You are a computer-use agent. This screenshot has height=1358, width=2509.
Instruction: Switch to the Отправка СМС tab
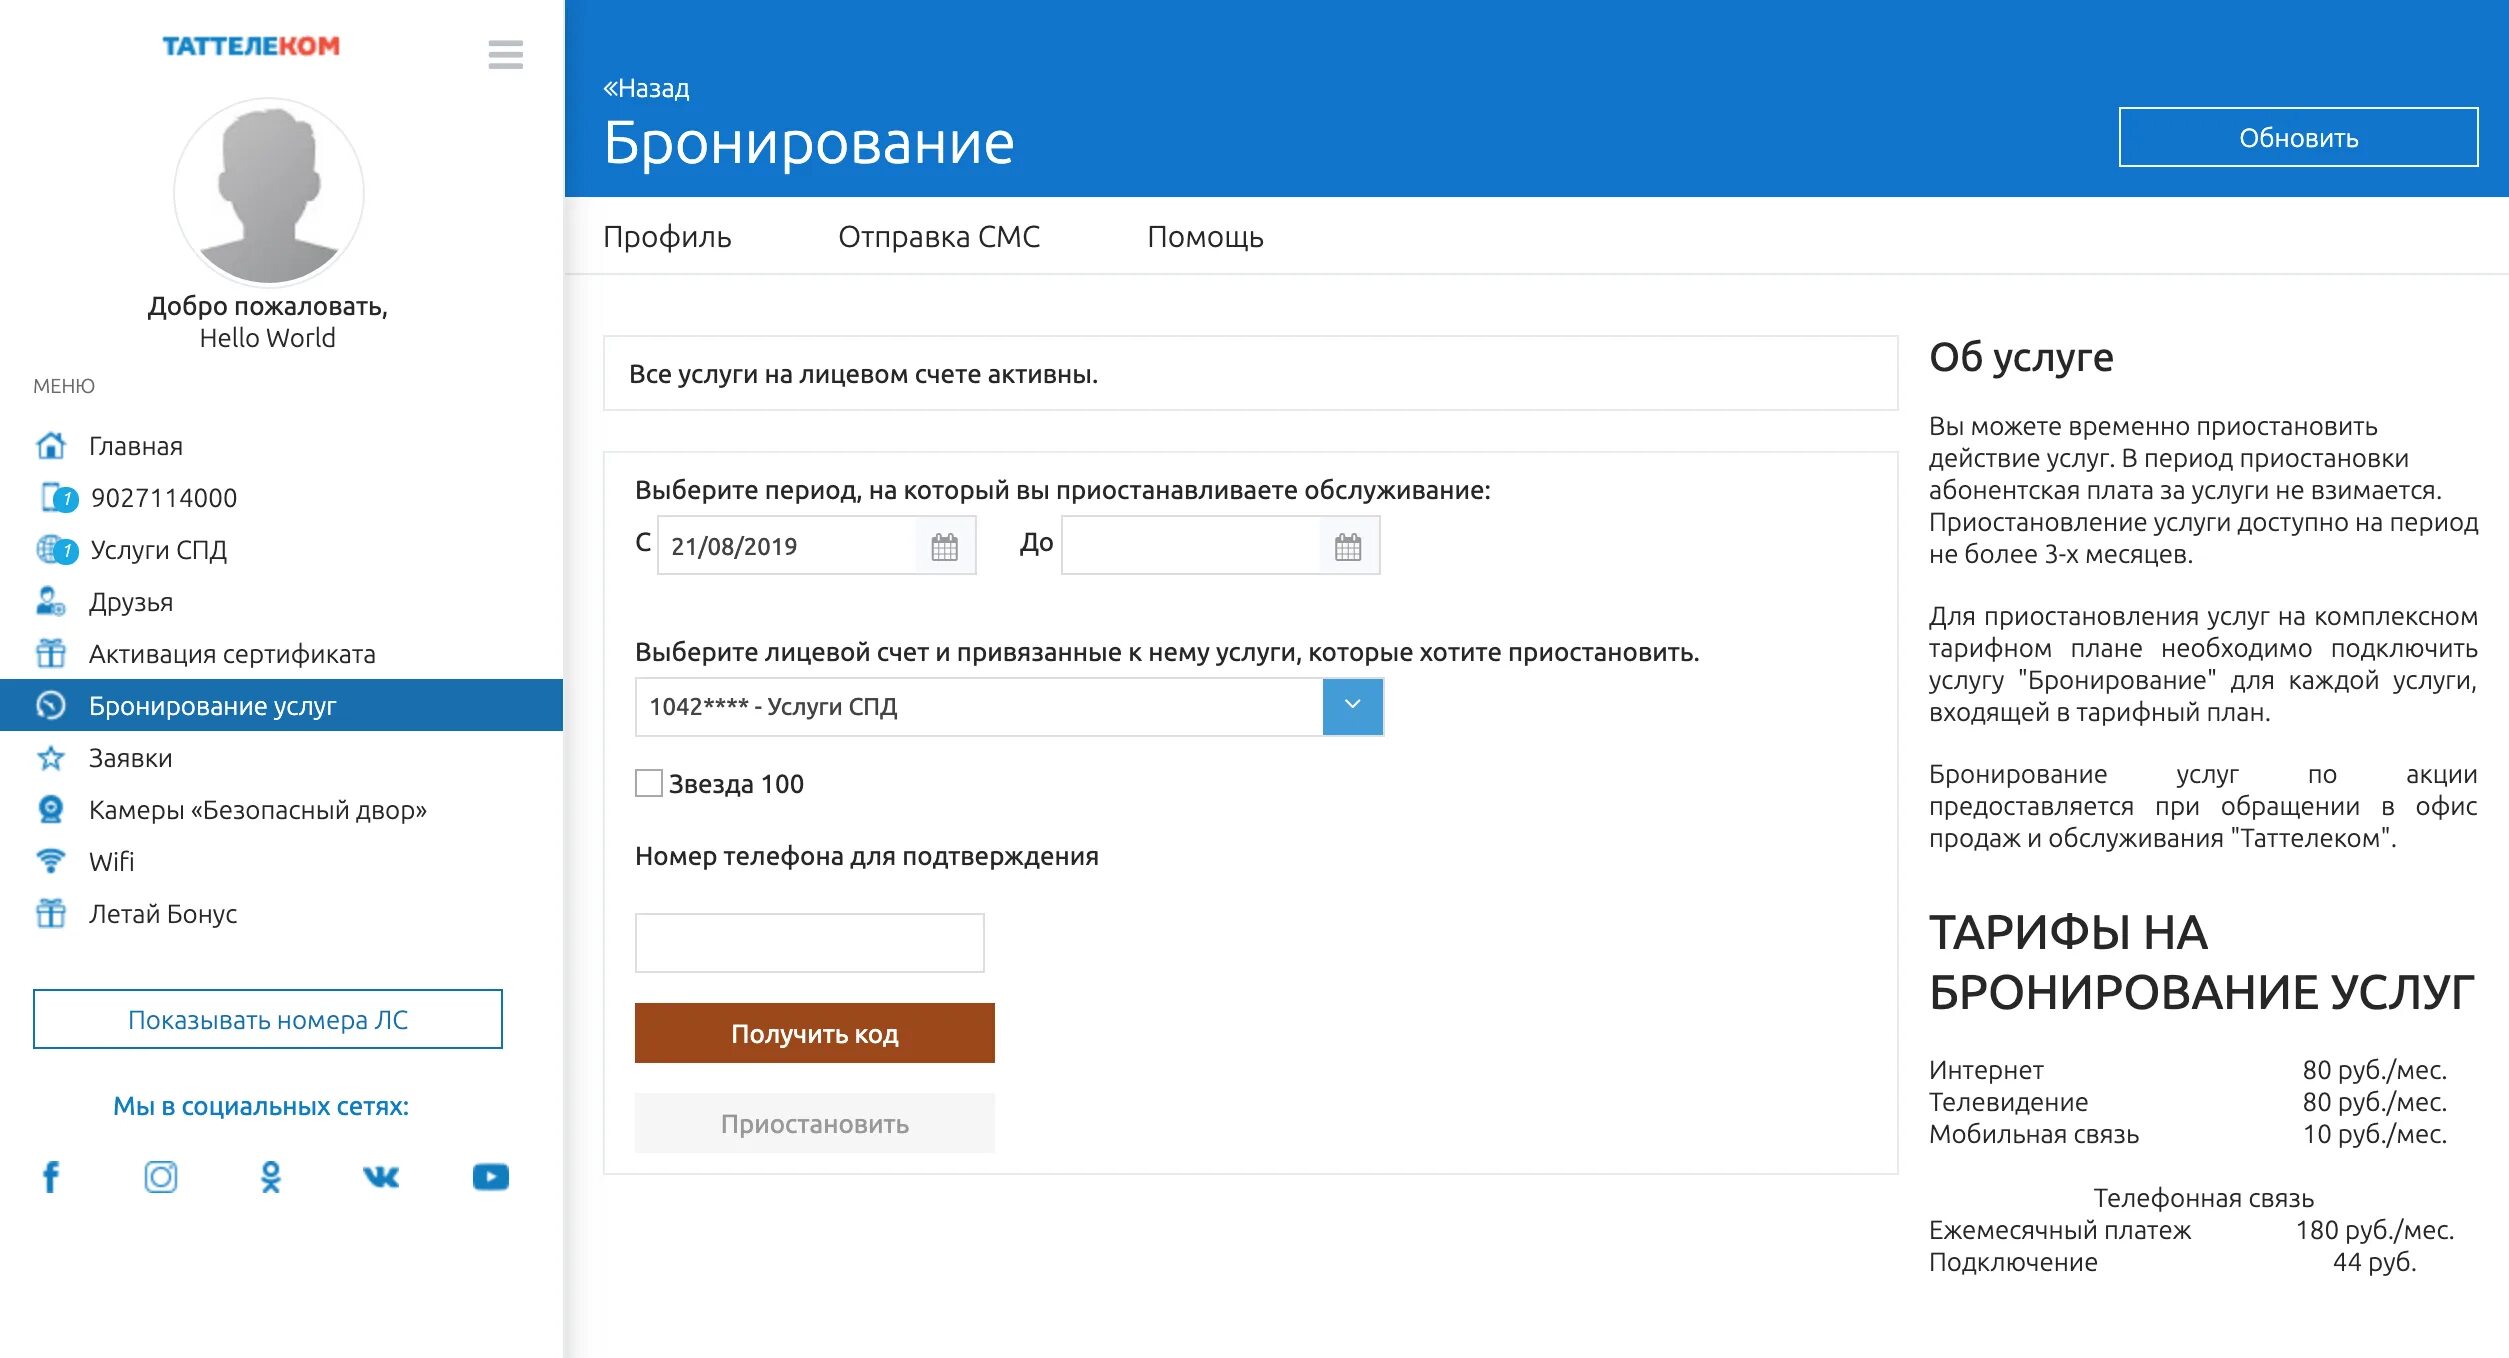tap(939, 237)
